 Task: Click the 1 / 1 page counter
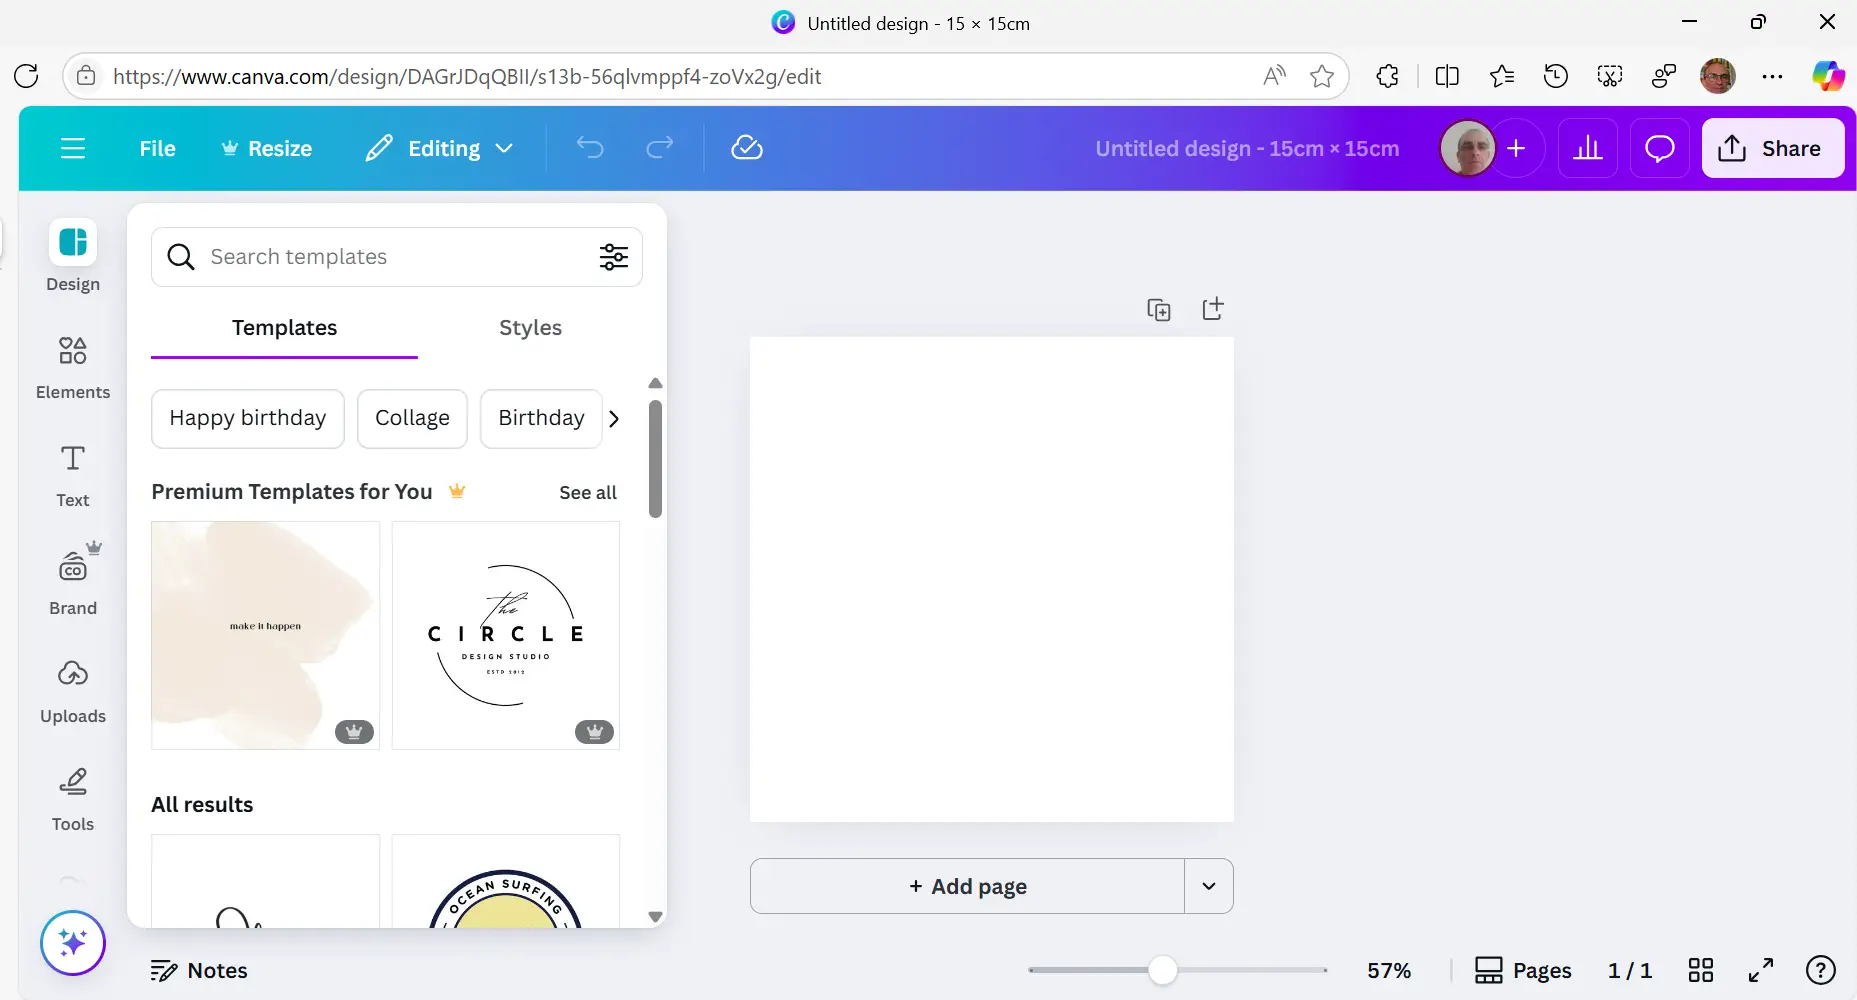point(1630,971)
